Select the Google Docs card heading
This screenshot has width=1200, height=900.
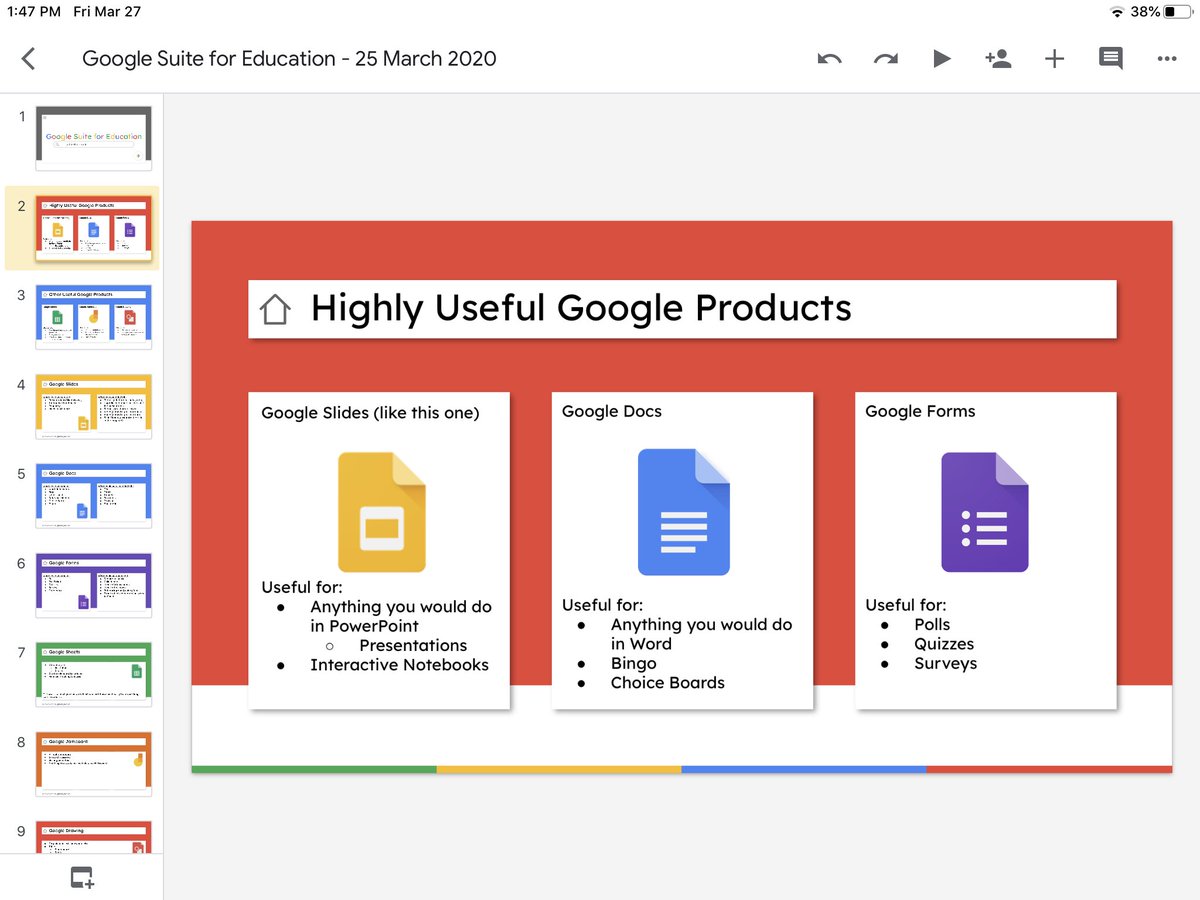(x=611, y=411)
